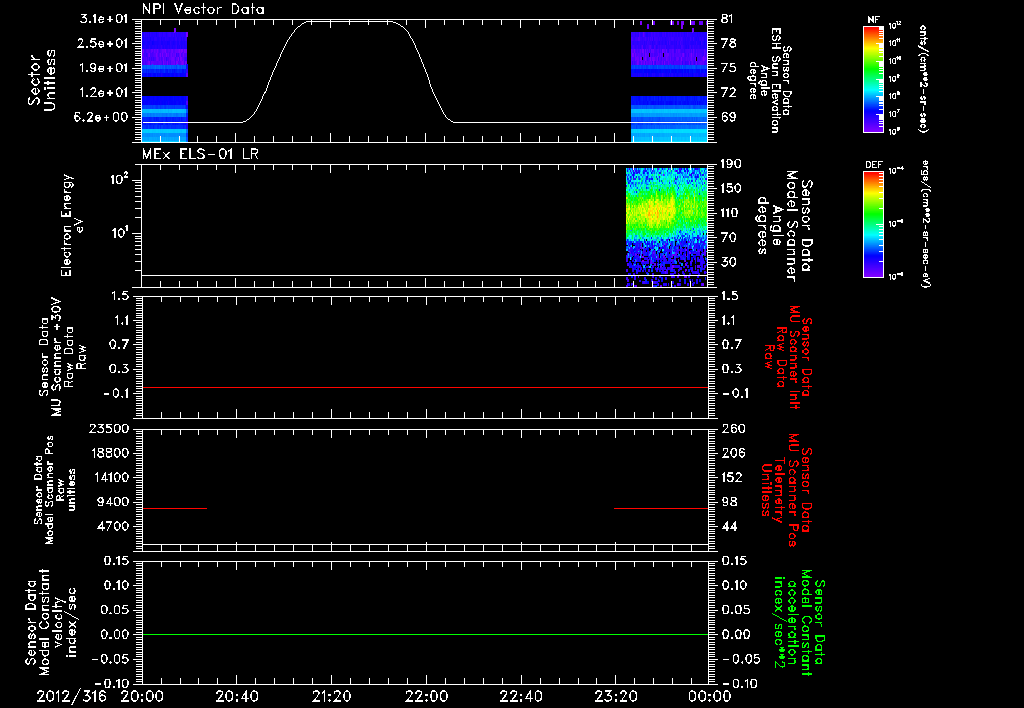Click the 69 degree elevation tick label
The image size is (1024, 708).
point(728,117)
